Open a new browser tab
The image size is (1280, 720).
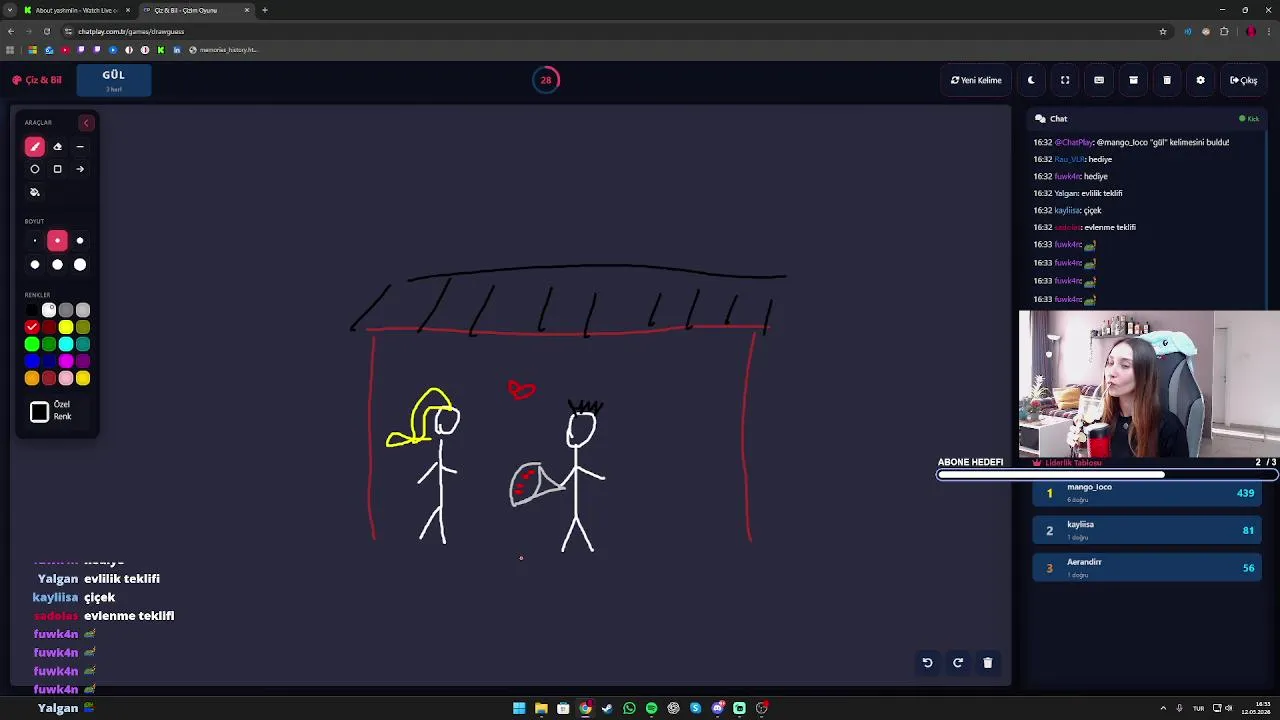pyautogui.click(x=265, y=10)
